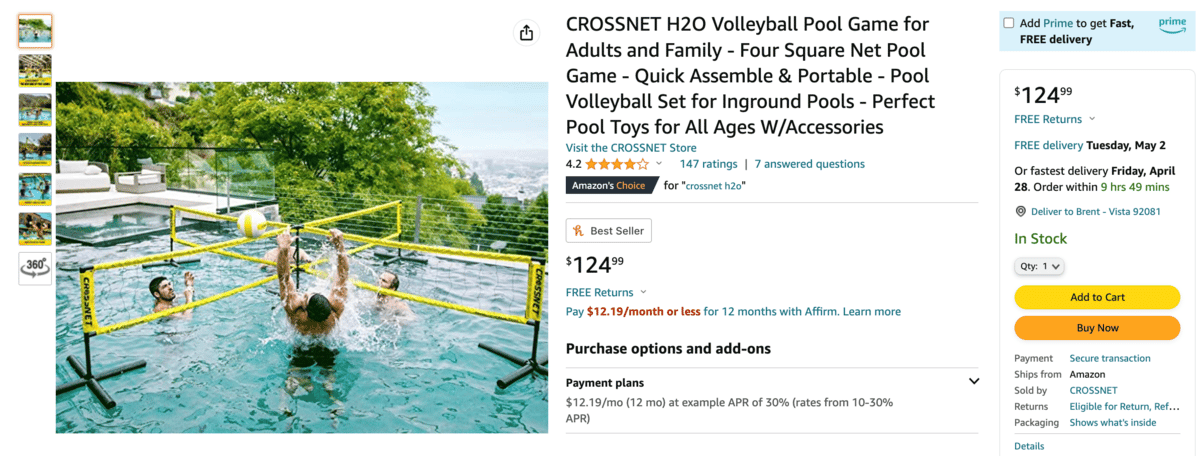View the 7 answered questions
This screenshot has height=456, width=1200.
point(809,164)
